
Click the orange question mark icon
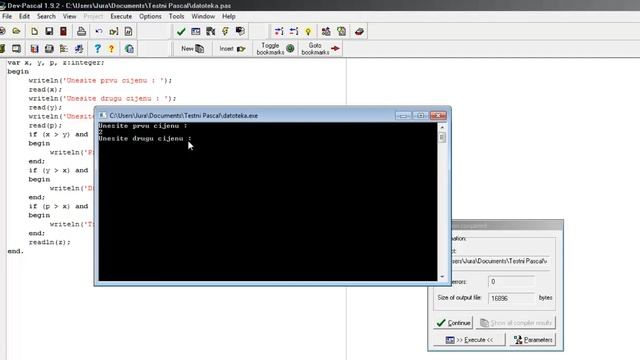click(x=111, y=49)
